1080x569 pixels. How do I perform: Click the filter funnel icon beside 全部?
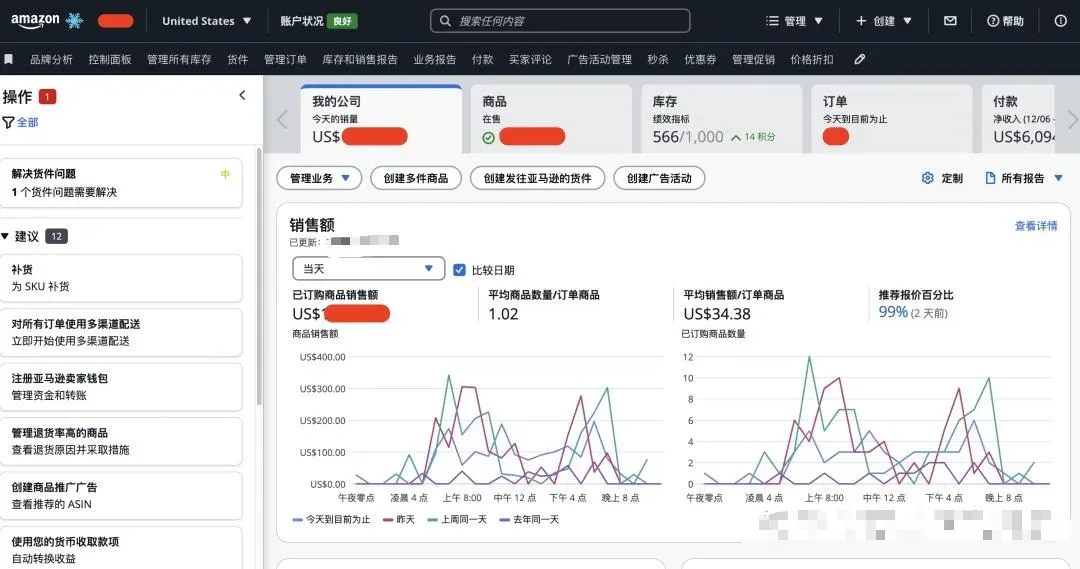[x=8, y=123]
